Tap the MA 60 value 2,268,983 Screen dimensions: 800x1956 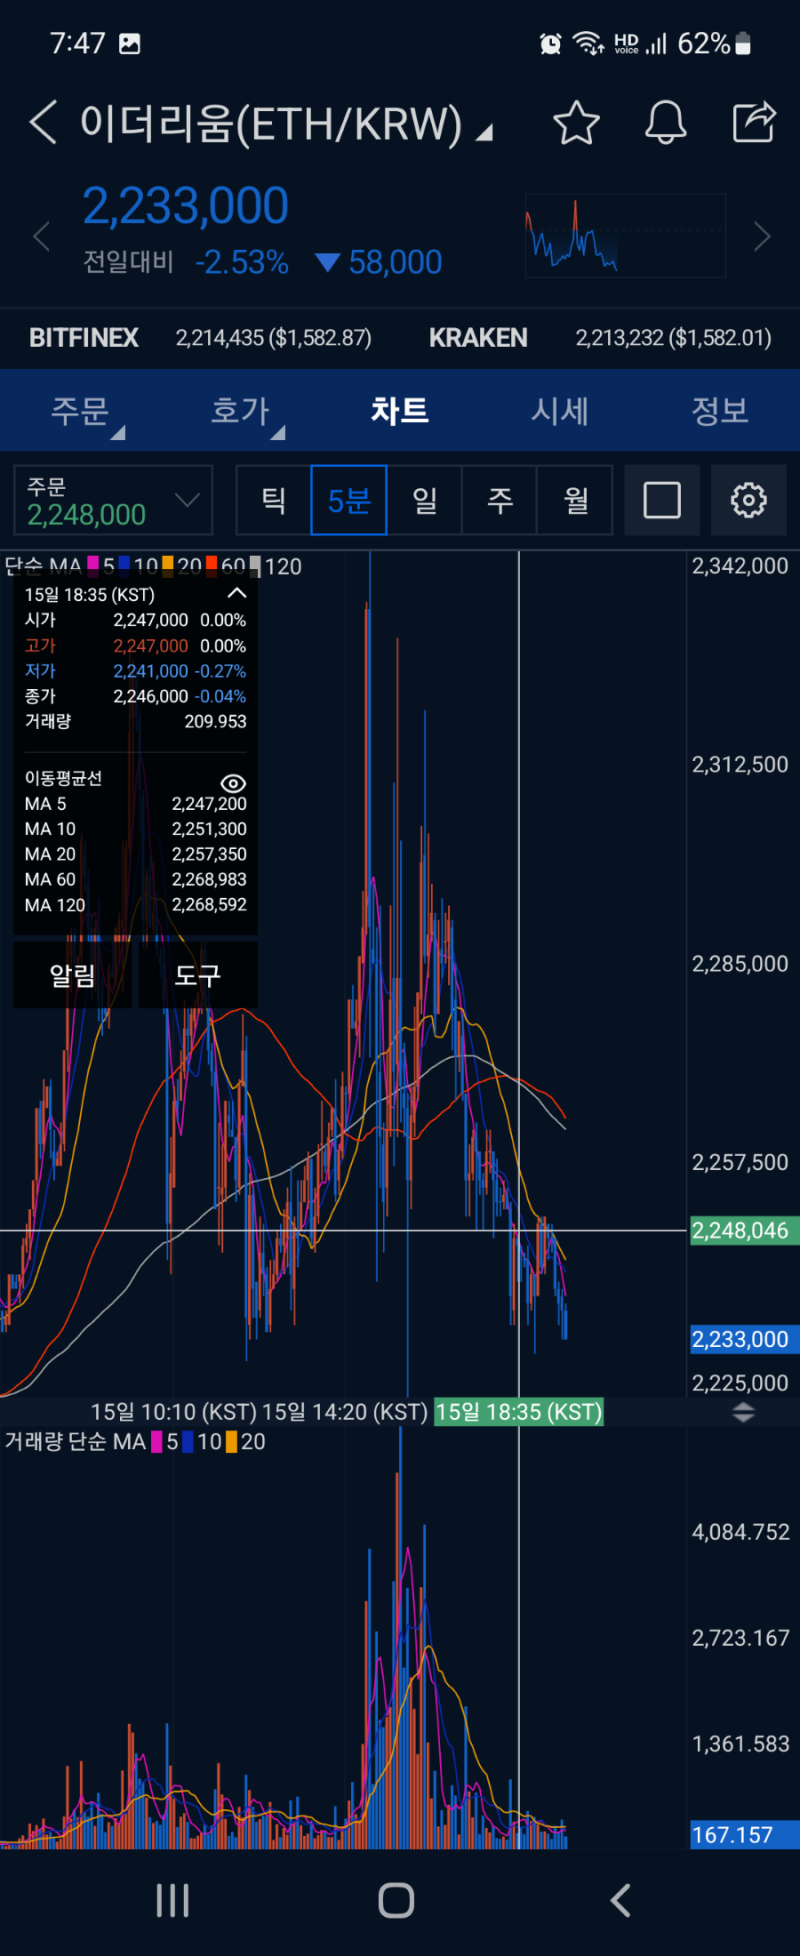209,879
